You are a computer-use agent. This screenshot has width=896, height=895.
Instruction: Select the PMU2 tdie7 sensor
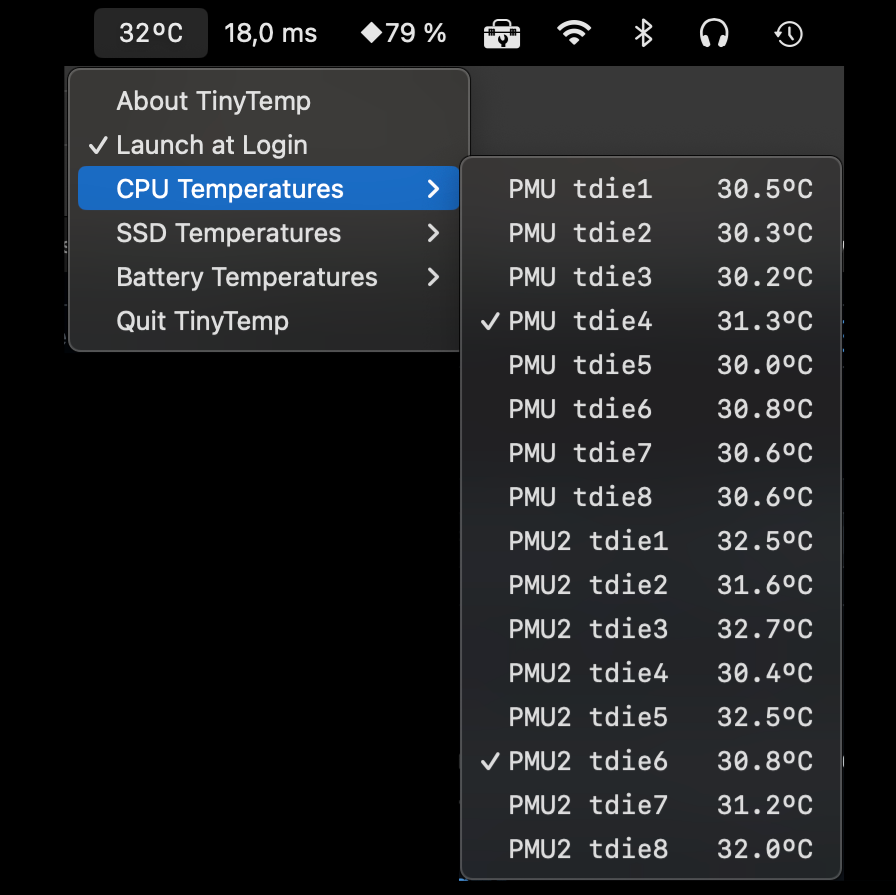[x=651, y=805]
